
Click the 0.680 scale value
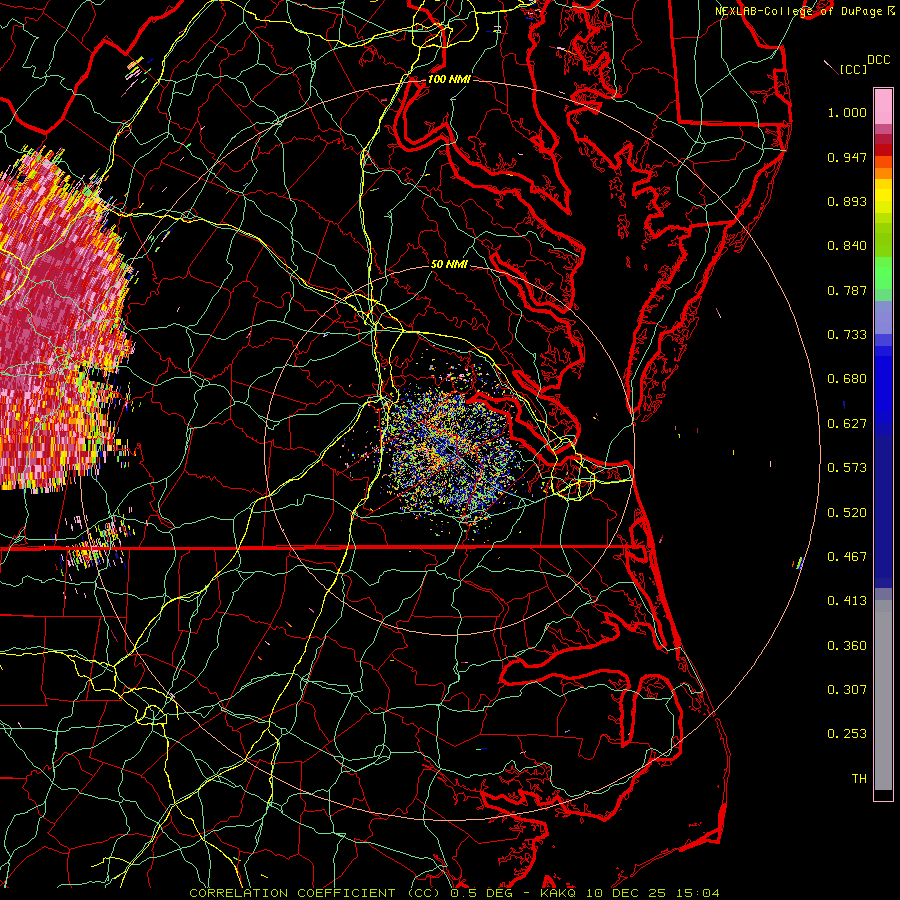point(847,379)
